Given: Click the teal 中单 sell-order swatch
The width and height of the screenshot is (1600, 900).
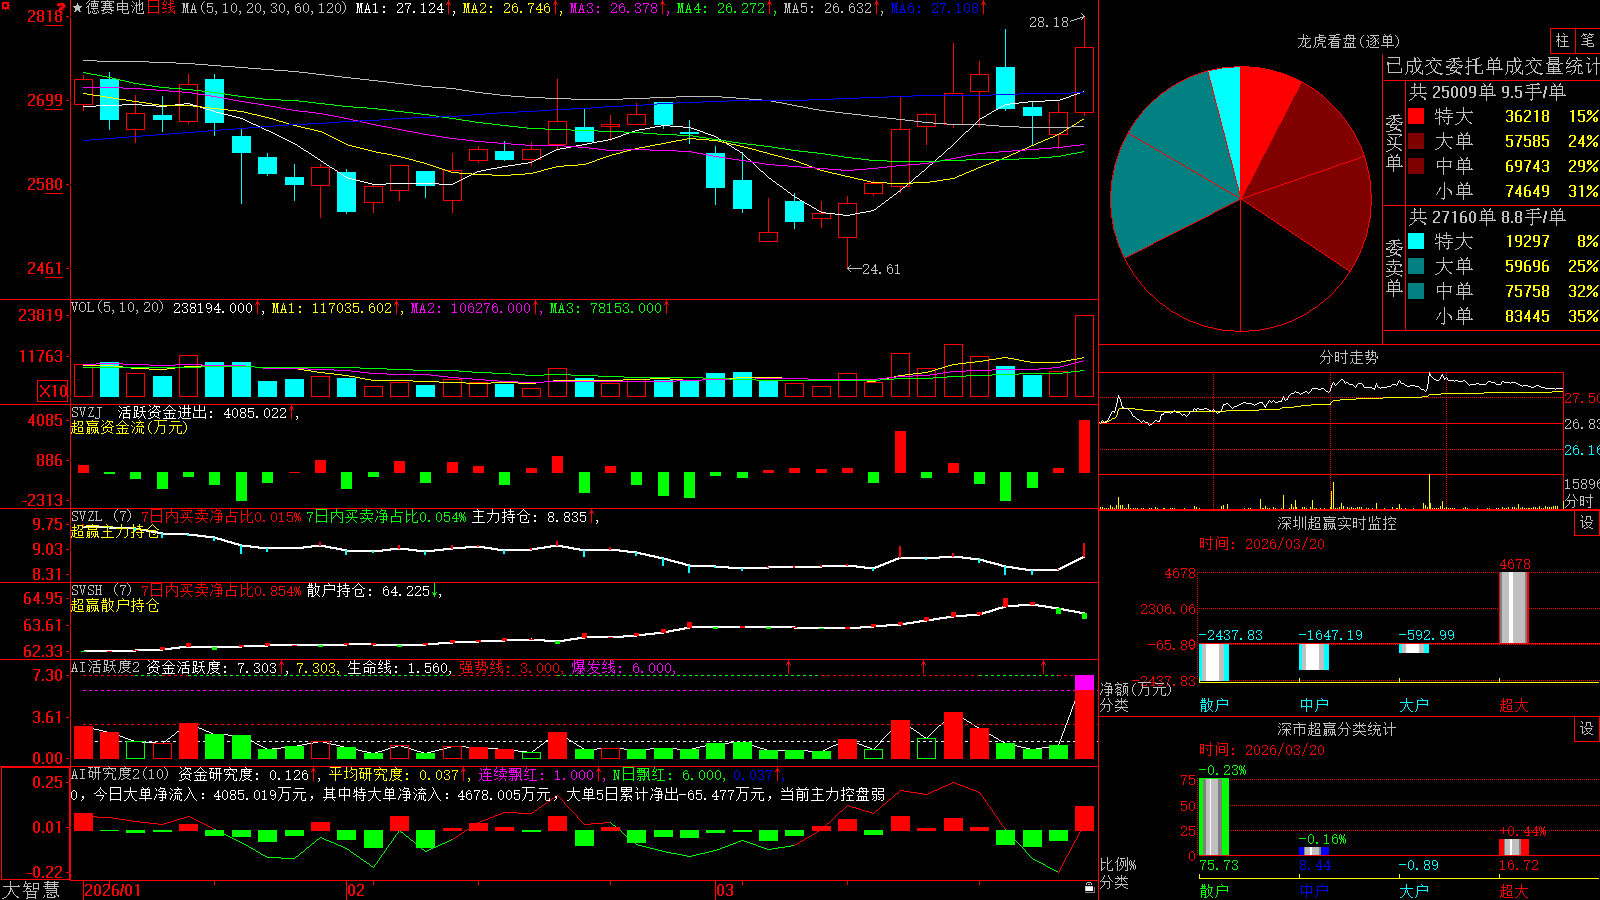Looking at the screenshot, I should pos(1416,291).
